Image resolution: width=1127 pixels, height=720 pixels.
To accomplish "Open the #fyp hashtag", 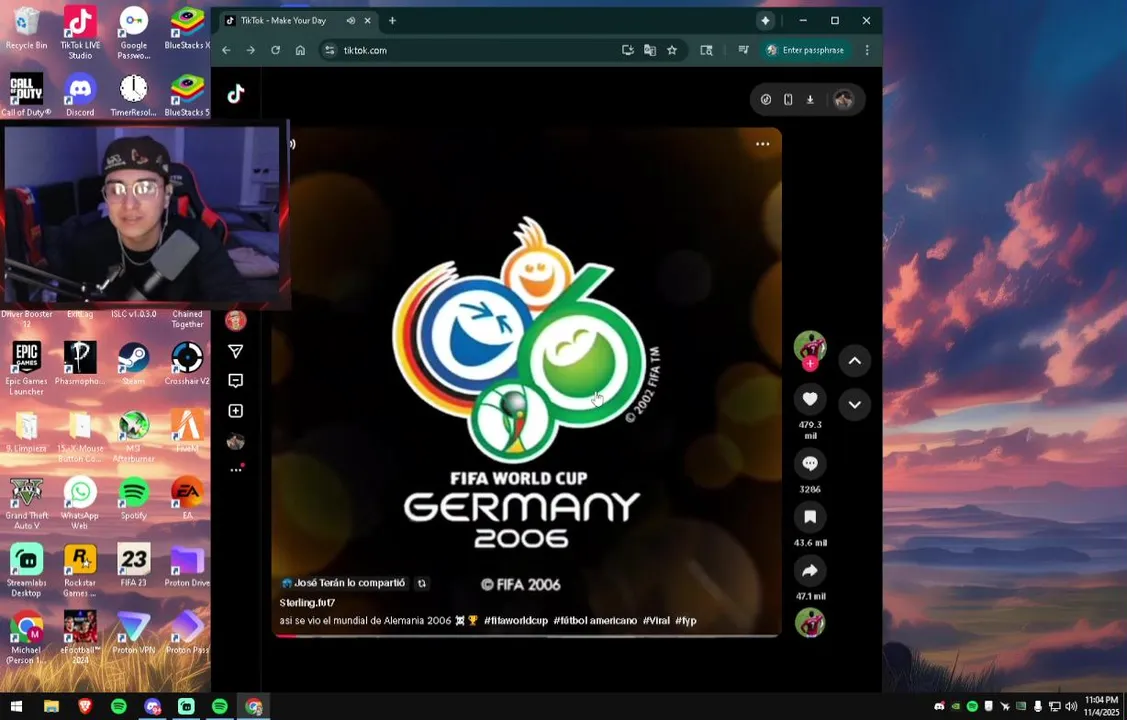I will (x=686, y=620).
